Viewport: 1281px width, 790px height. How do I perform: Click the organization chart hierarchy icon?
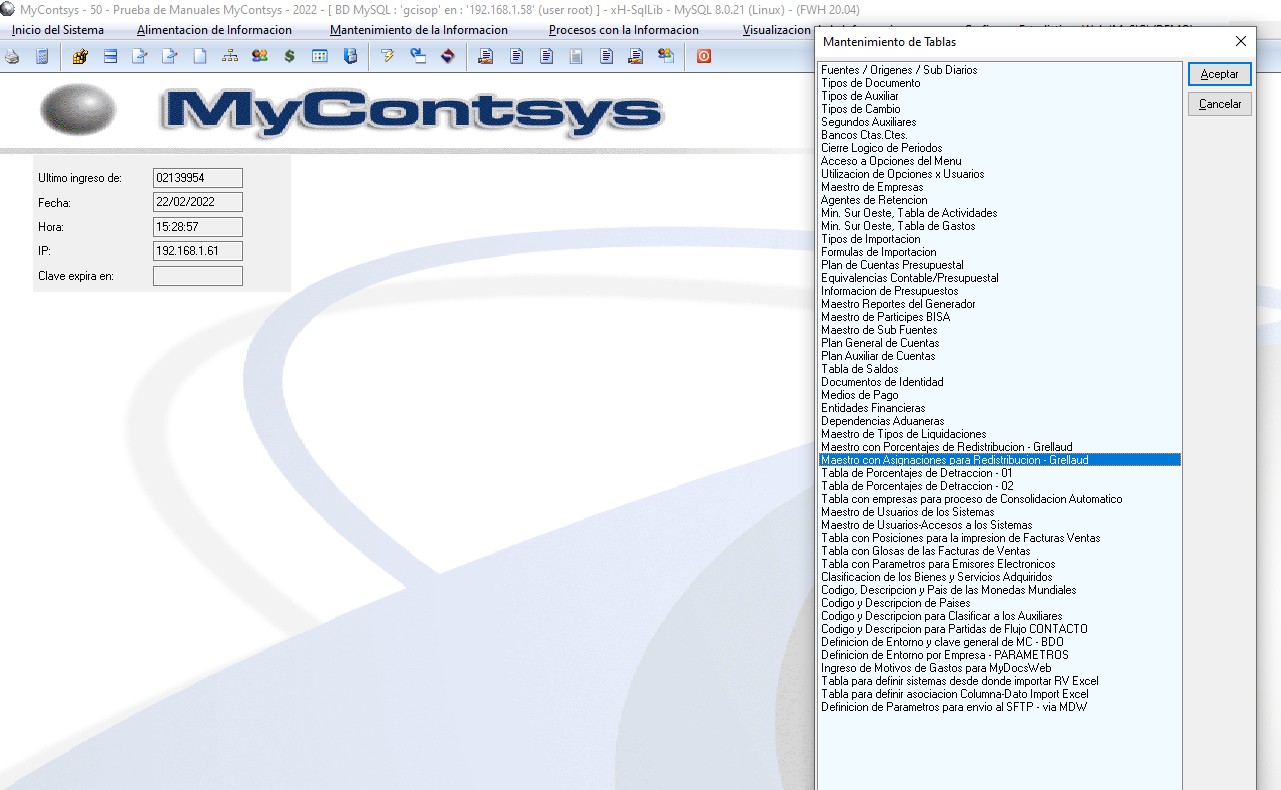pos(230,56)
